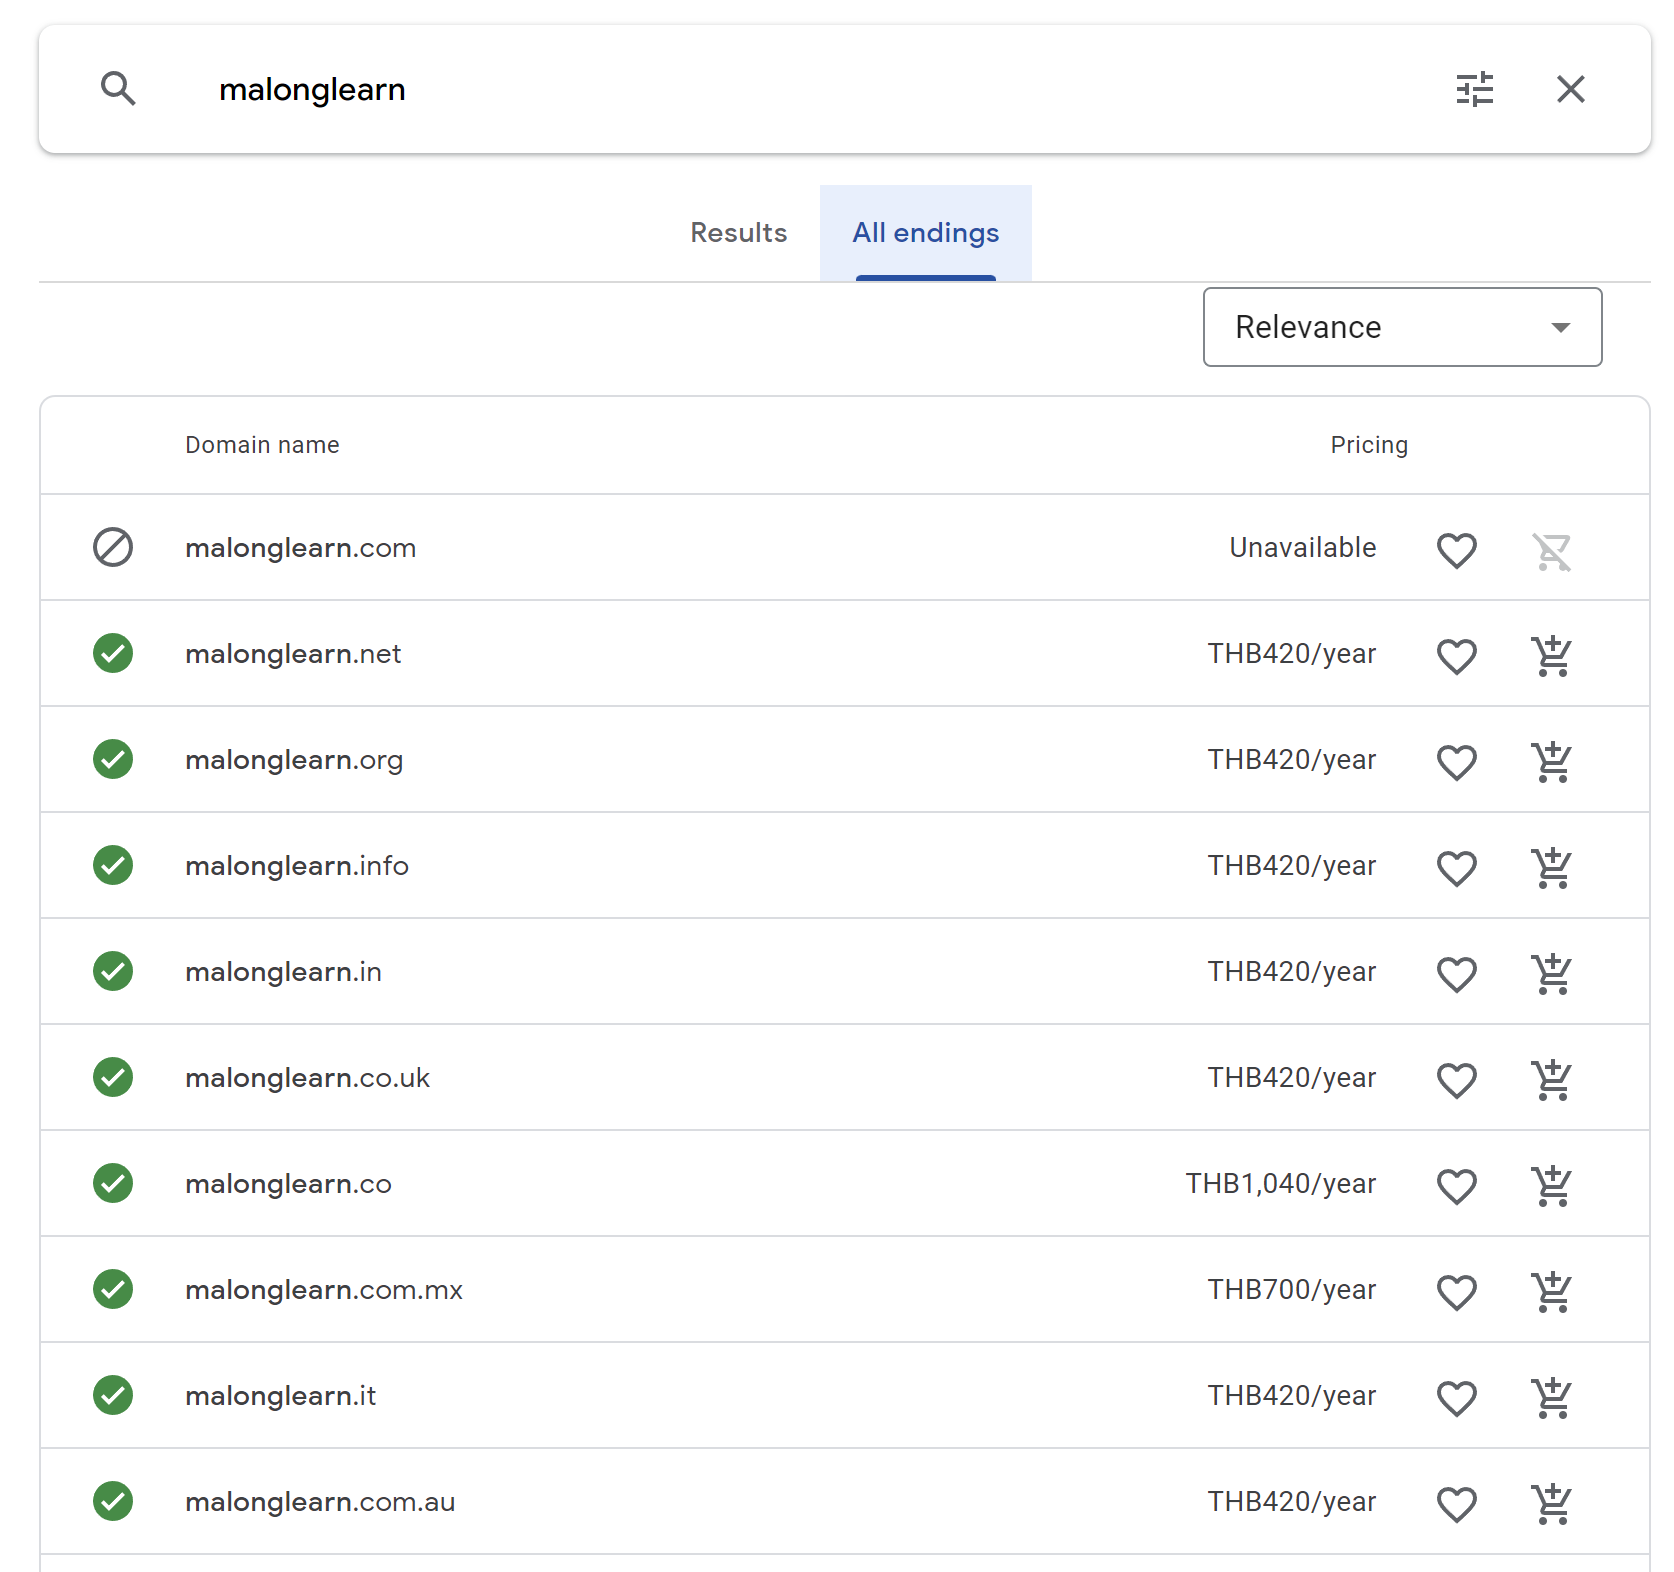Click the green check beside malonglearn.info
The image size is (1674, 1572).
[113, 865]
